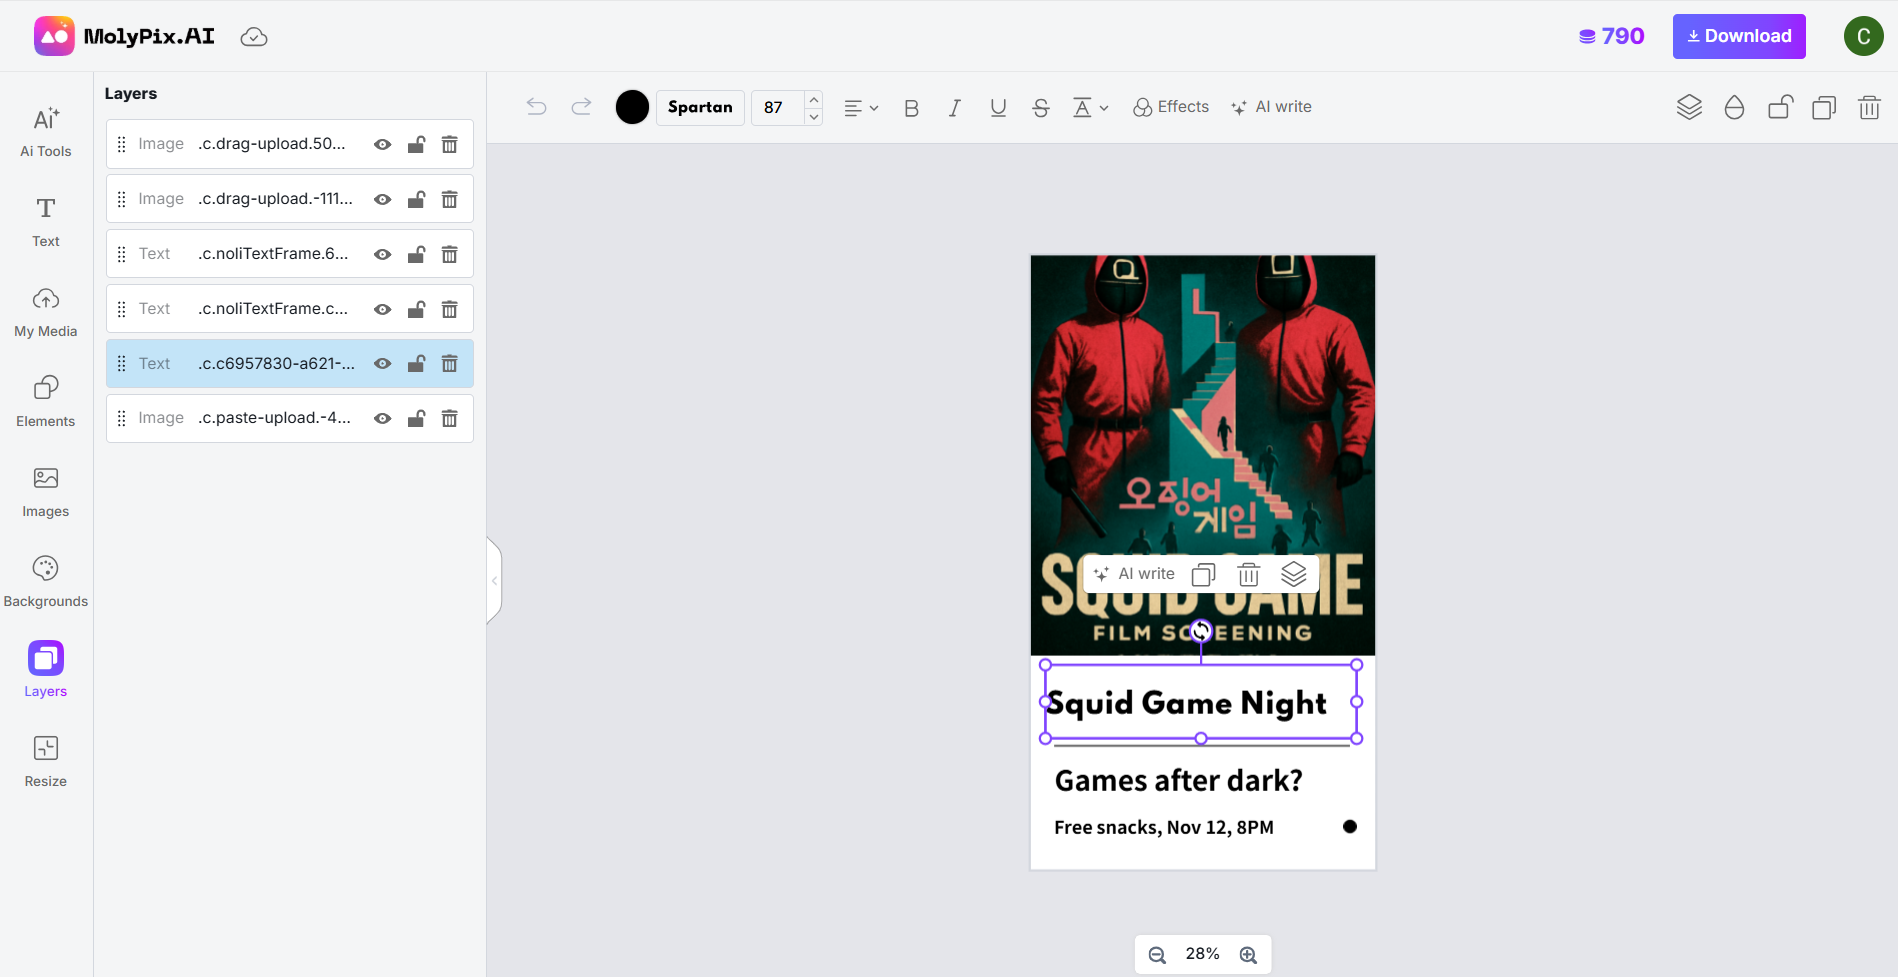Viewport: 1898px width, 977px height.
Task: Open the Resize tool
Action: point(46,762)
